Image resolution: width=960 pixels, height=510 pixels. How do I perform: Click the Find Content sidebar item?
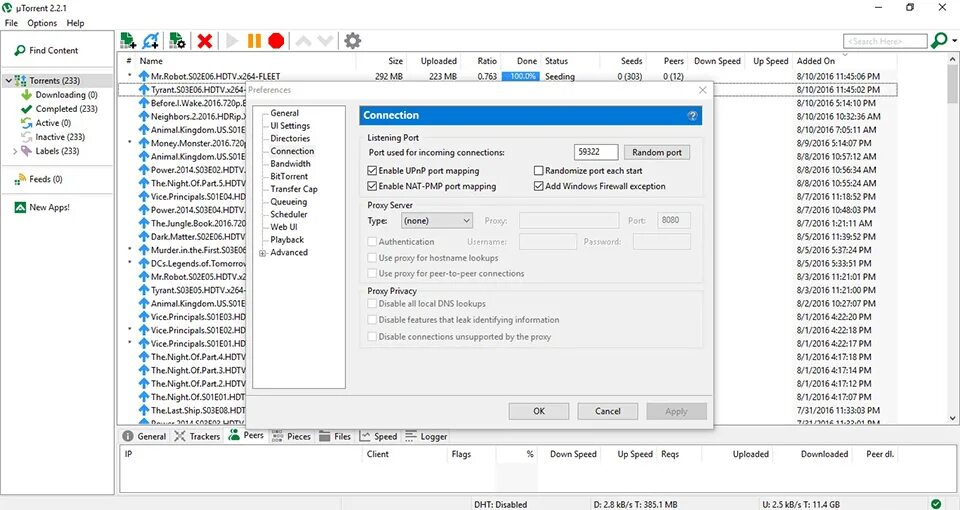[47, 50]
